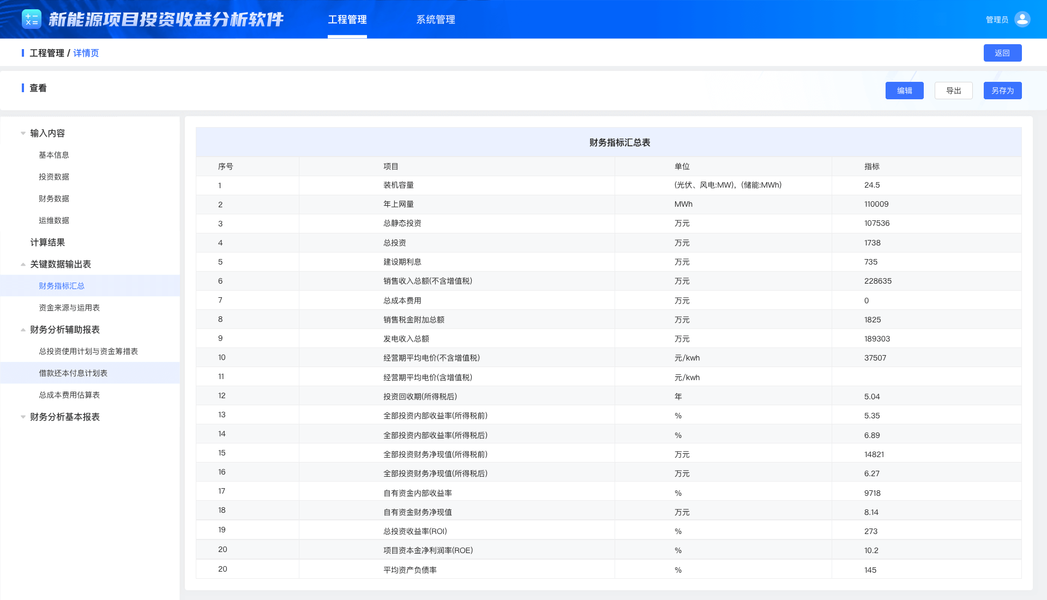The height and width of the screenshot is (600, 1047).
Task: Click the 财务指标汇总表 table title
Action: (x=620, y=142)
